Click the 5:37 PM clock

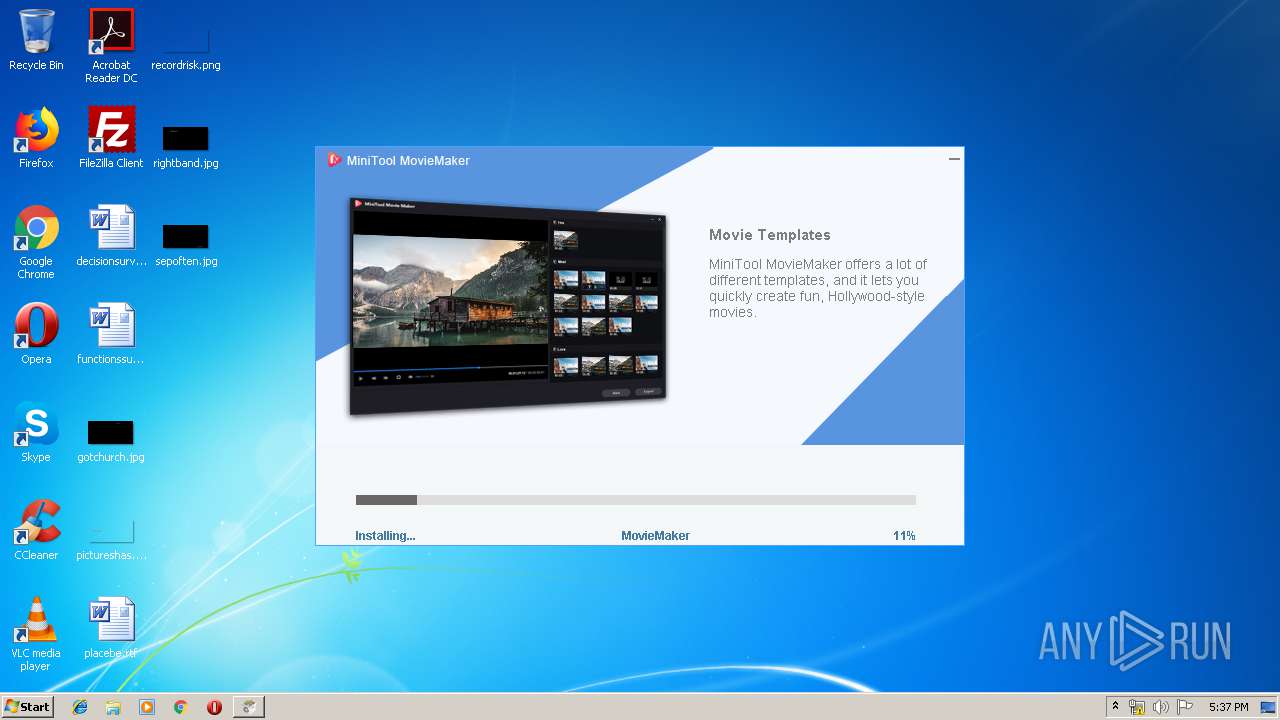click(1228, 707)
